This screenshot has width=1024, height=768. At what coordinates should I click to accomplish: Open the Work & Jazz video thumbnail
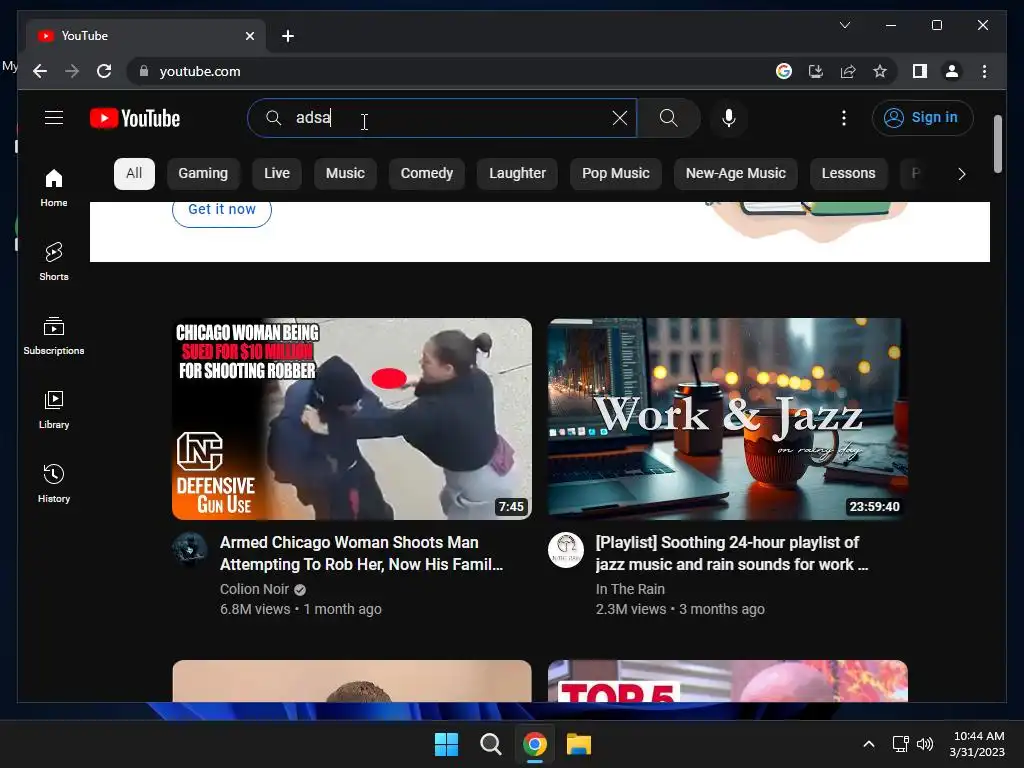pyautogui.click(x=728, y=419)
